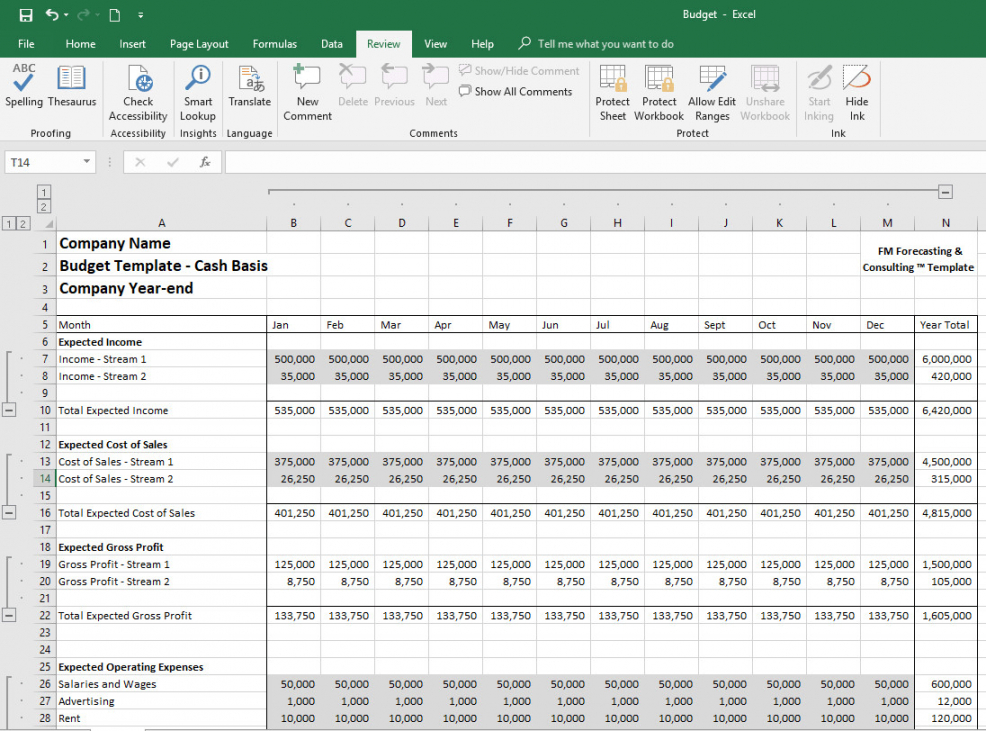
Task: Toggle Show All Comments
Action: pyautogui.click(x=516, y=91)
